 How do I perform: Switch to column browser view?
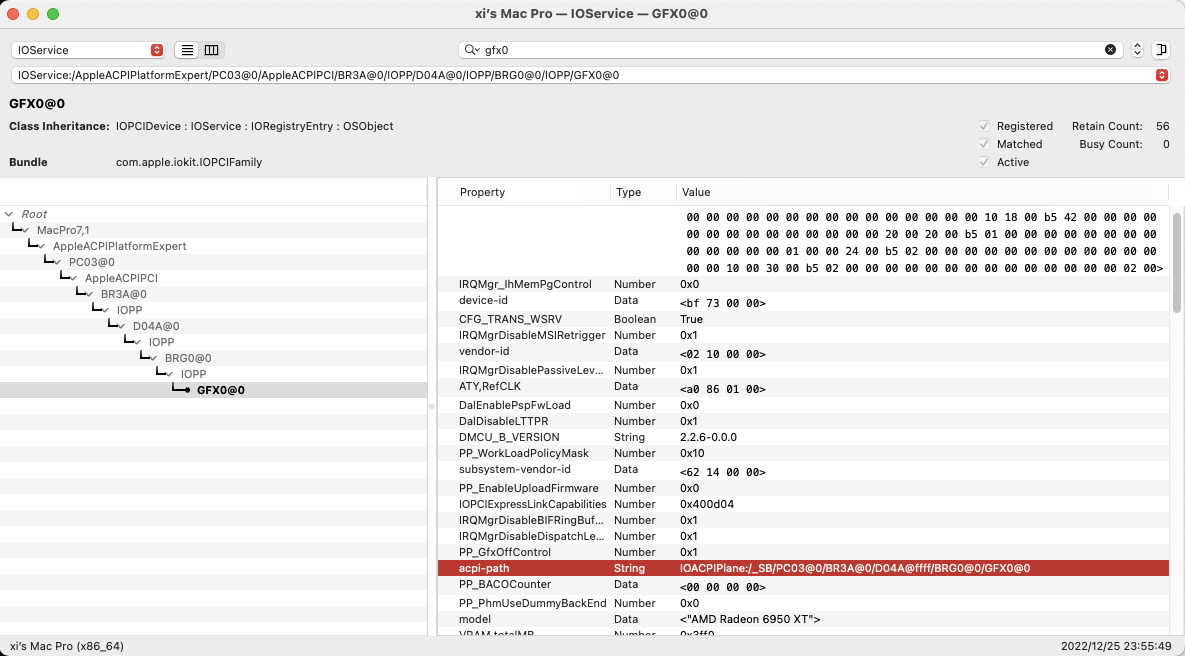click(211, 50)
